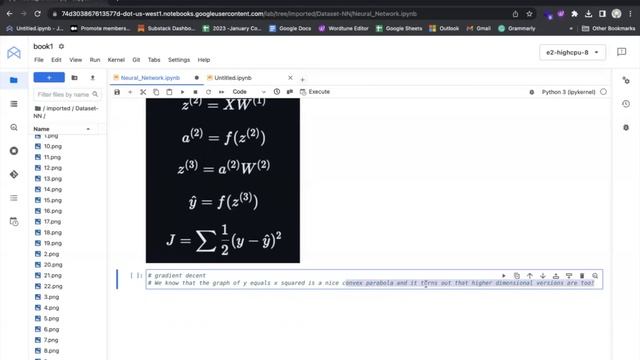The height and width of the screenshot is (360, 640).
Task: Open the e2-highcpu-8 machine type dropdown
Action: point(572,52)
